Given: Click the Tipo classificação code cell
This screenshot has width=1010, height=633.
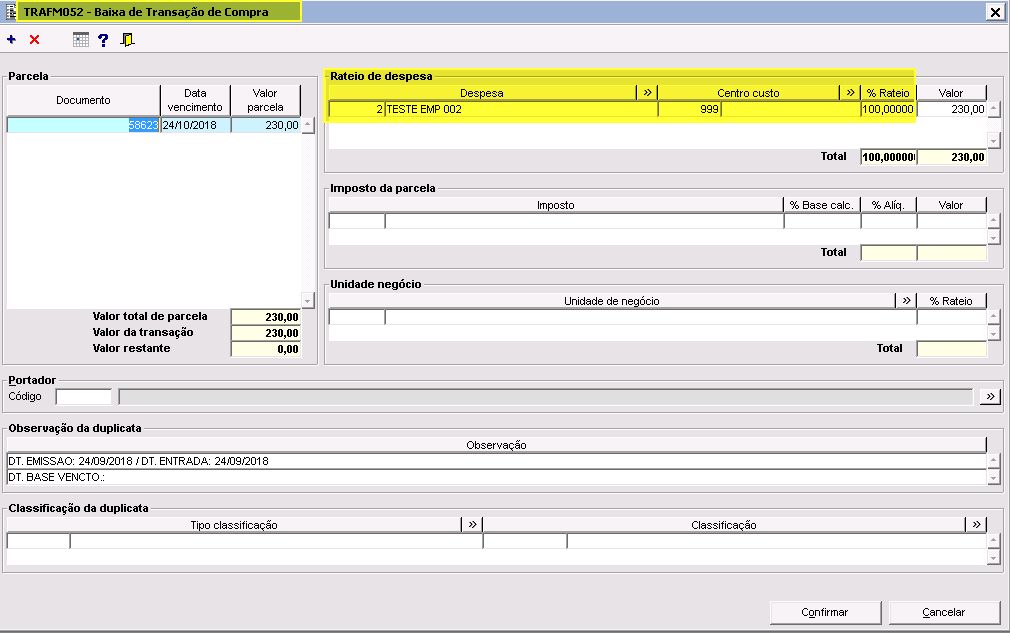Looking at the screenshot, I should [38, 541].
